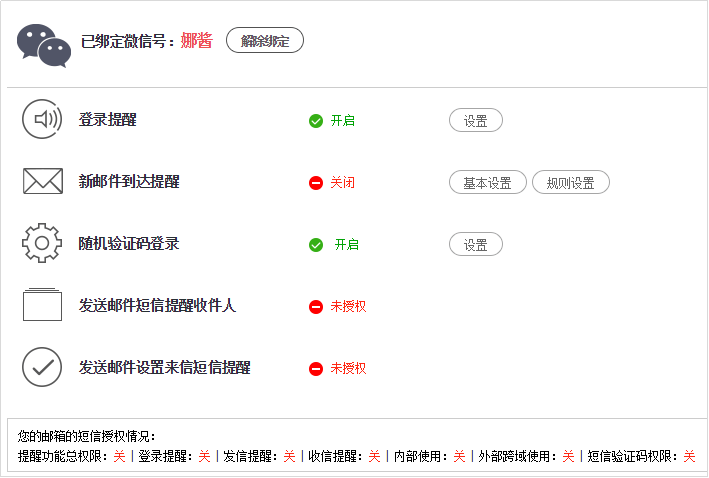The height and width of the screenshot is (478, 709).
Task: Click the 提醒功能总权限 entry
Action: click(71, 456)
